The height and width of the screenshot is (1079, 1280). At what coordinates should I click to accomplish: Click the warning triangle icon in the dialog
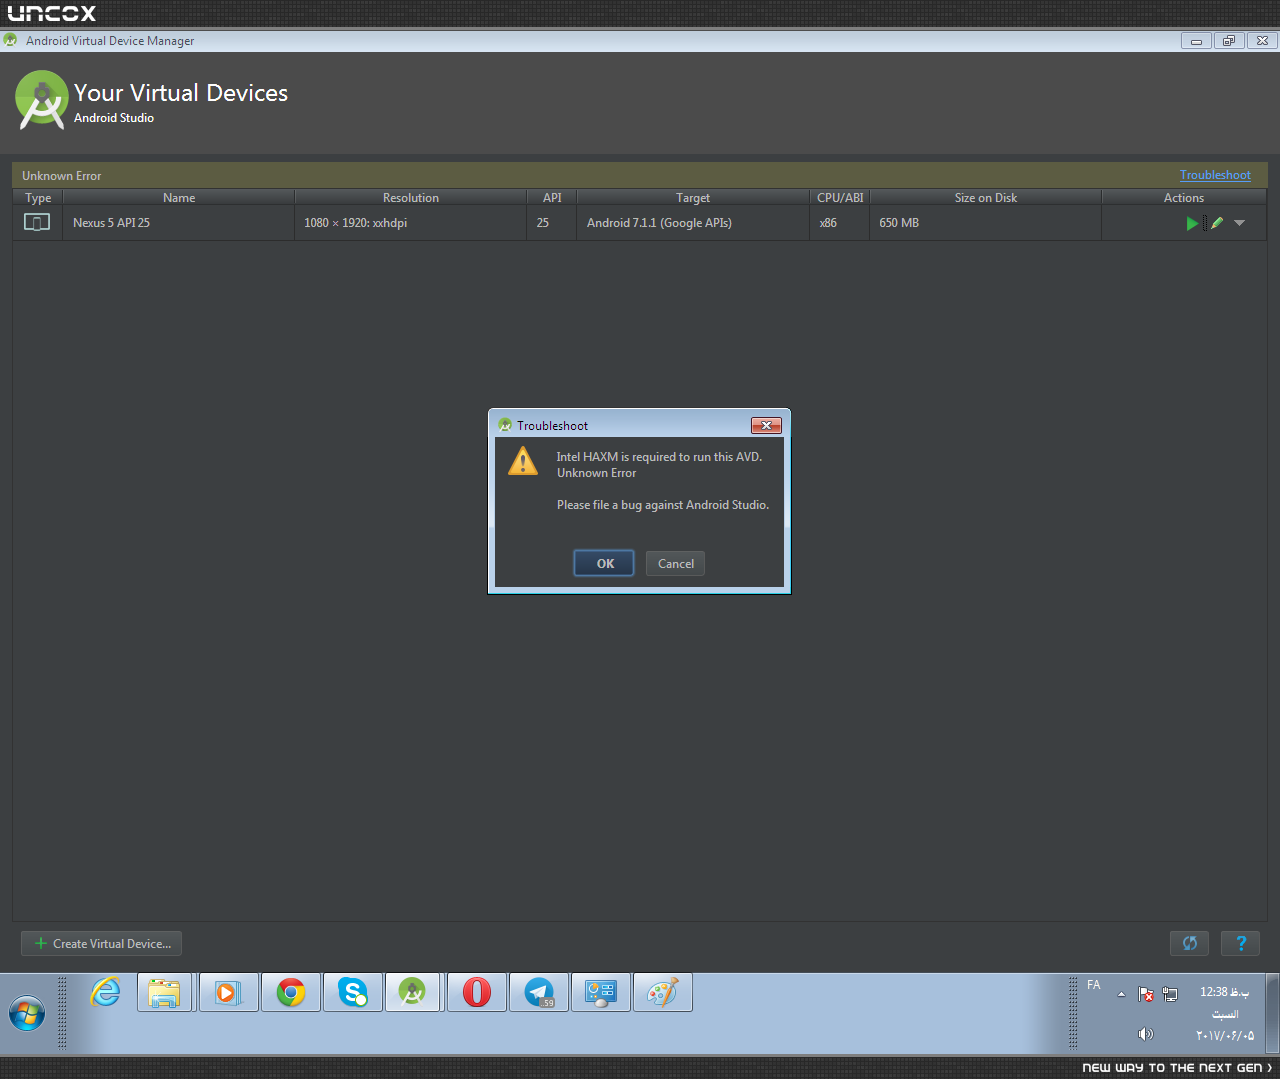pyautogui.click(x=523, y=461)
